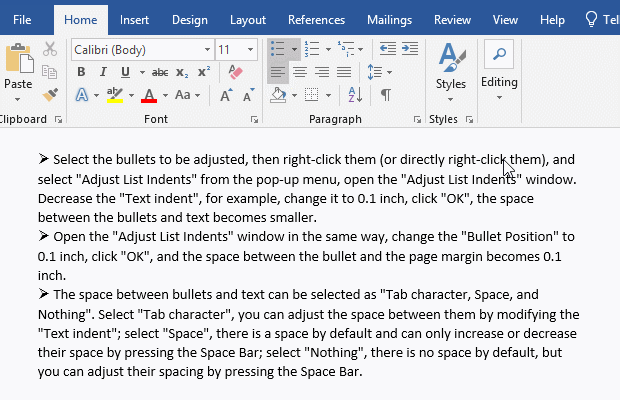Click the first bullet arrow before "Select"
Viewport: 620px width, 400px height.
(x=43, y=159)
